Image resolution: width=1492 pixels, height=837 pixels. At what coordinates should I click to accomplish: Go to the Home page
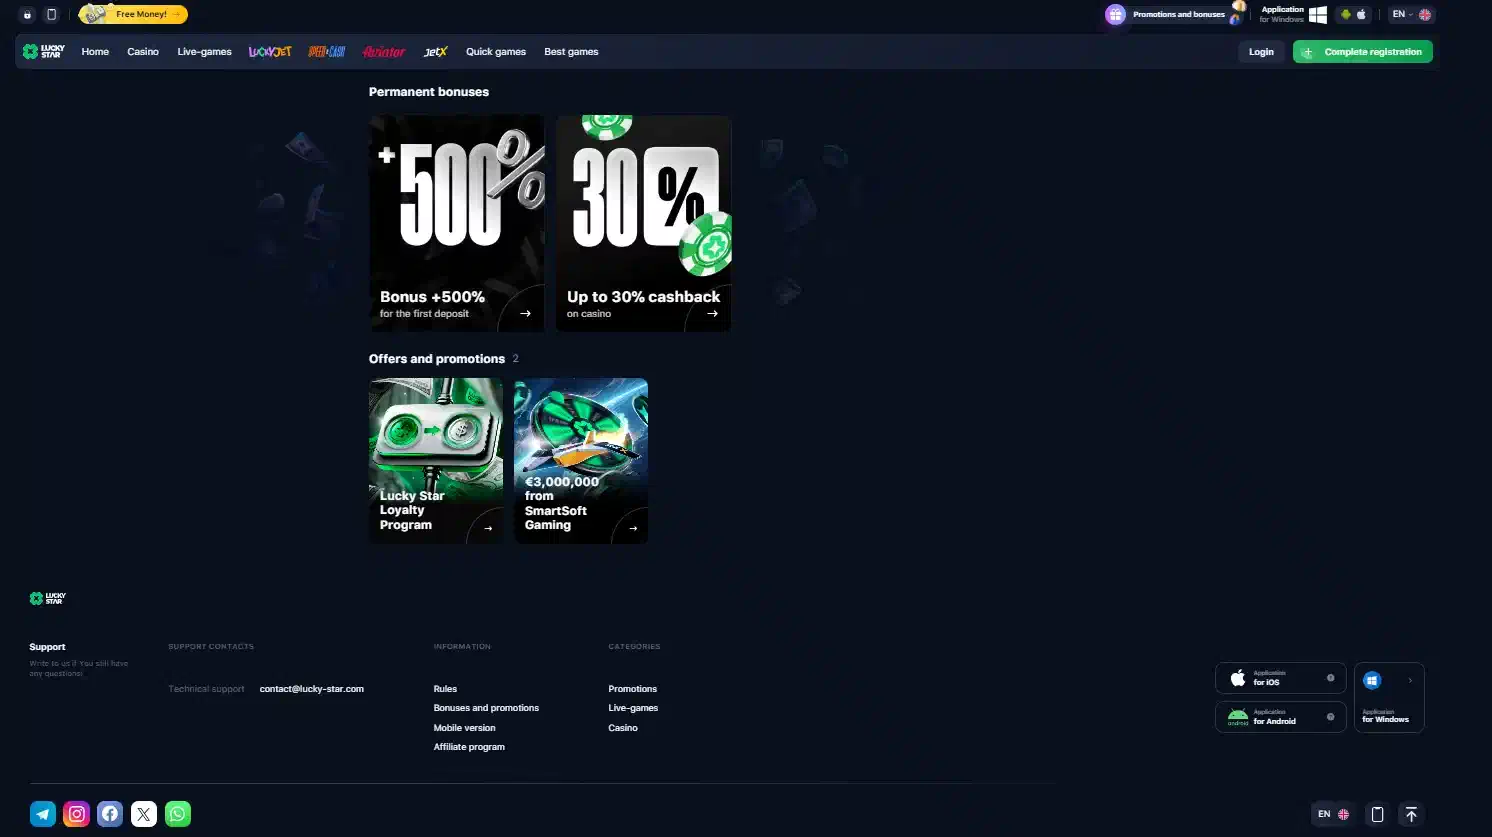point(95,52)
